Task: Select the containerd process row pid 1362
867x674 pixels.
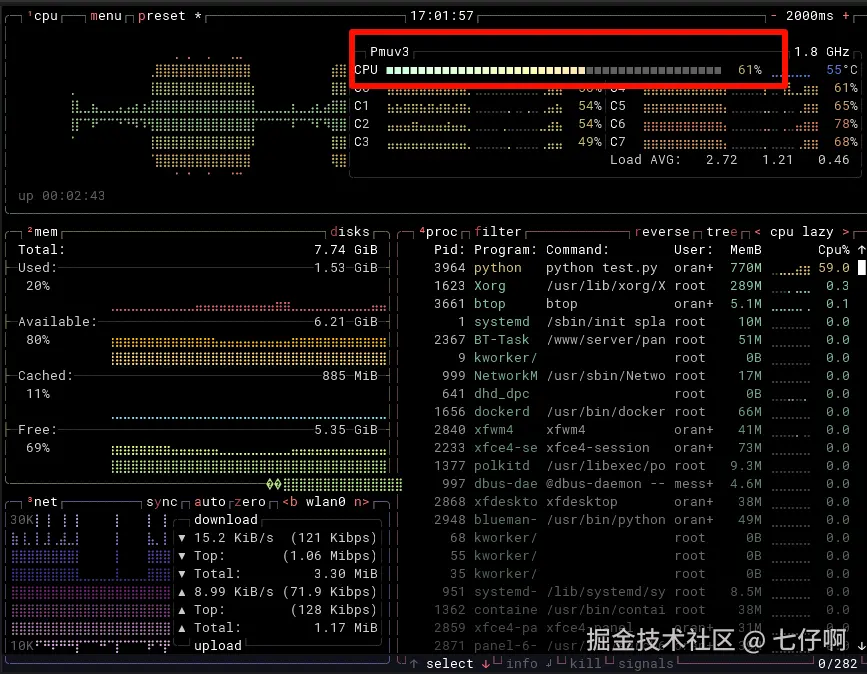Action: point(641,610)
